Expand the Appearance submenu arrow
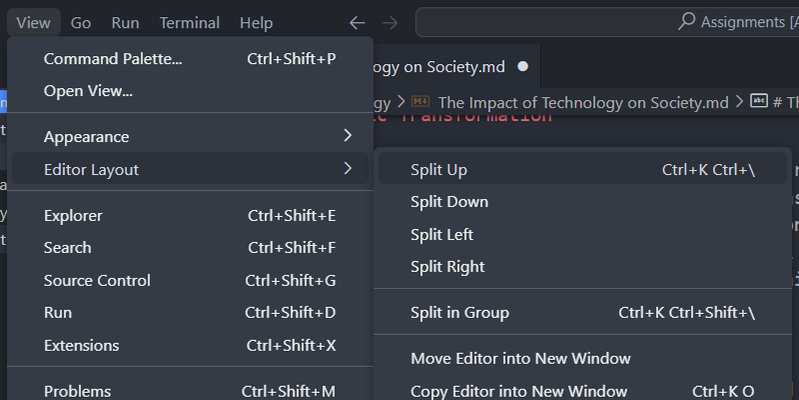Image resolution: width=799 pixels, height=400 pixels. point(347,136)
